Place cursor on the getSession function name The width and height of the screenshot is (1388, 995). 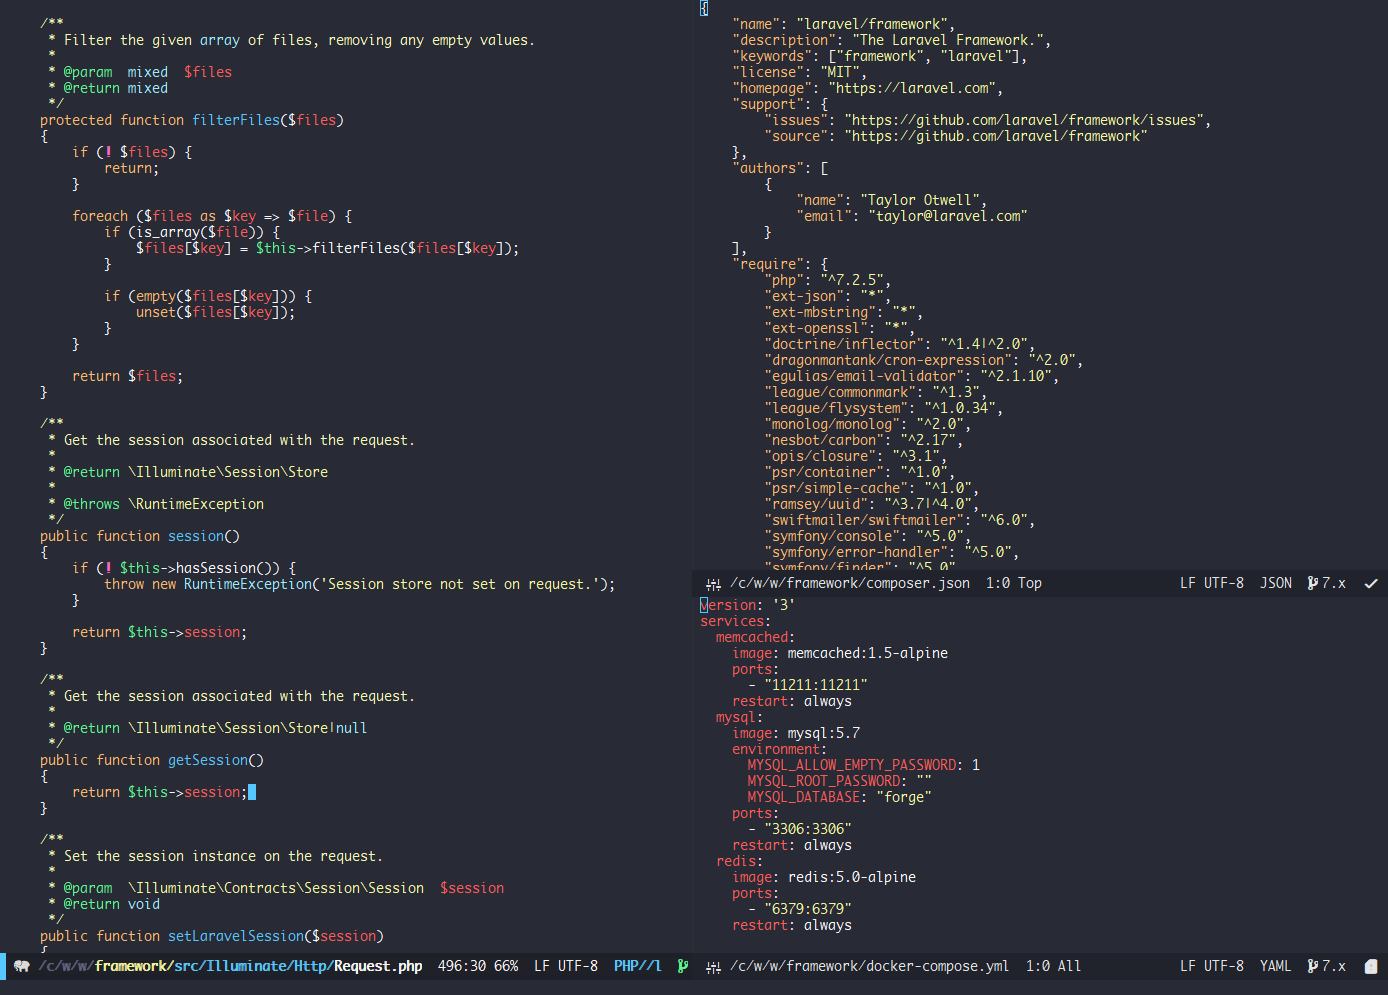[207, 761]
